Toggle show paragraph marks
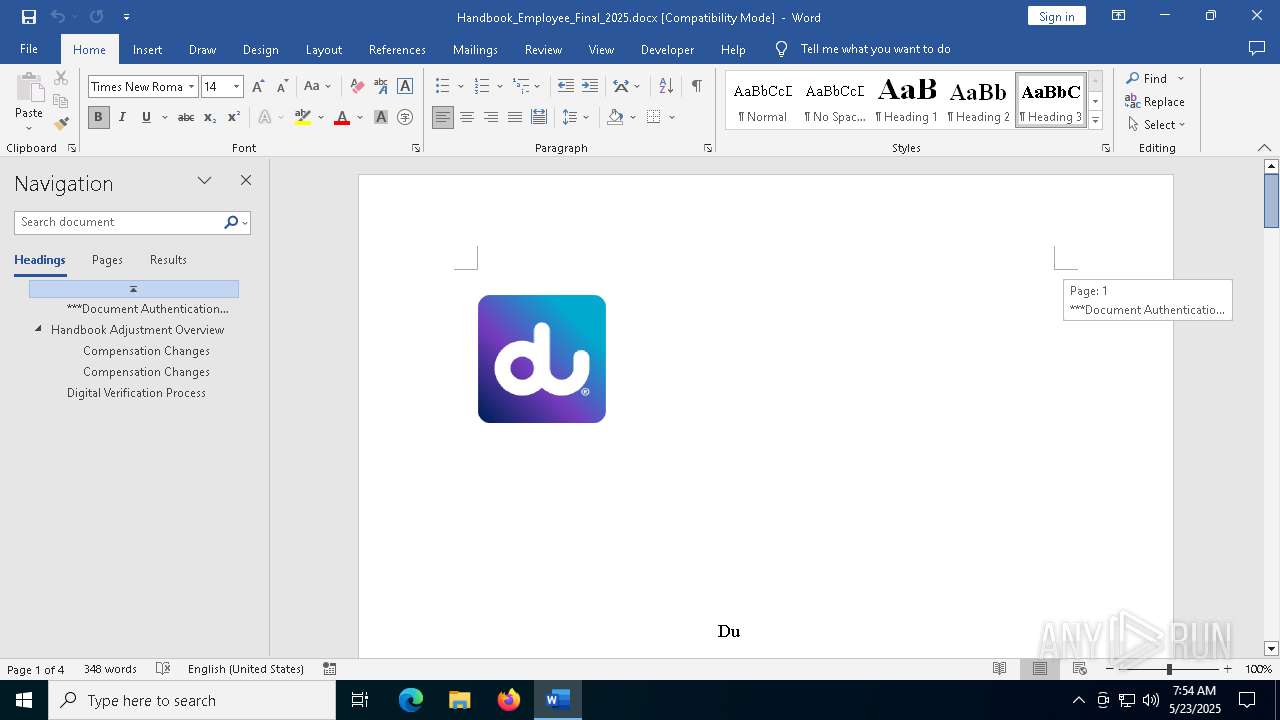The width and height of the screenshot is (1280, 720). click(696, 87)
